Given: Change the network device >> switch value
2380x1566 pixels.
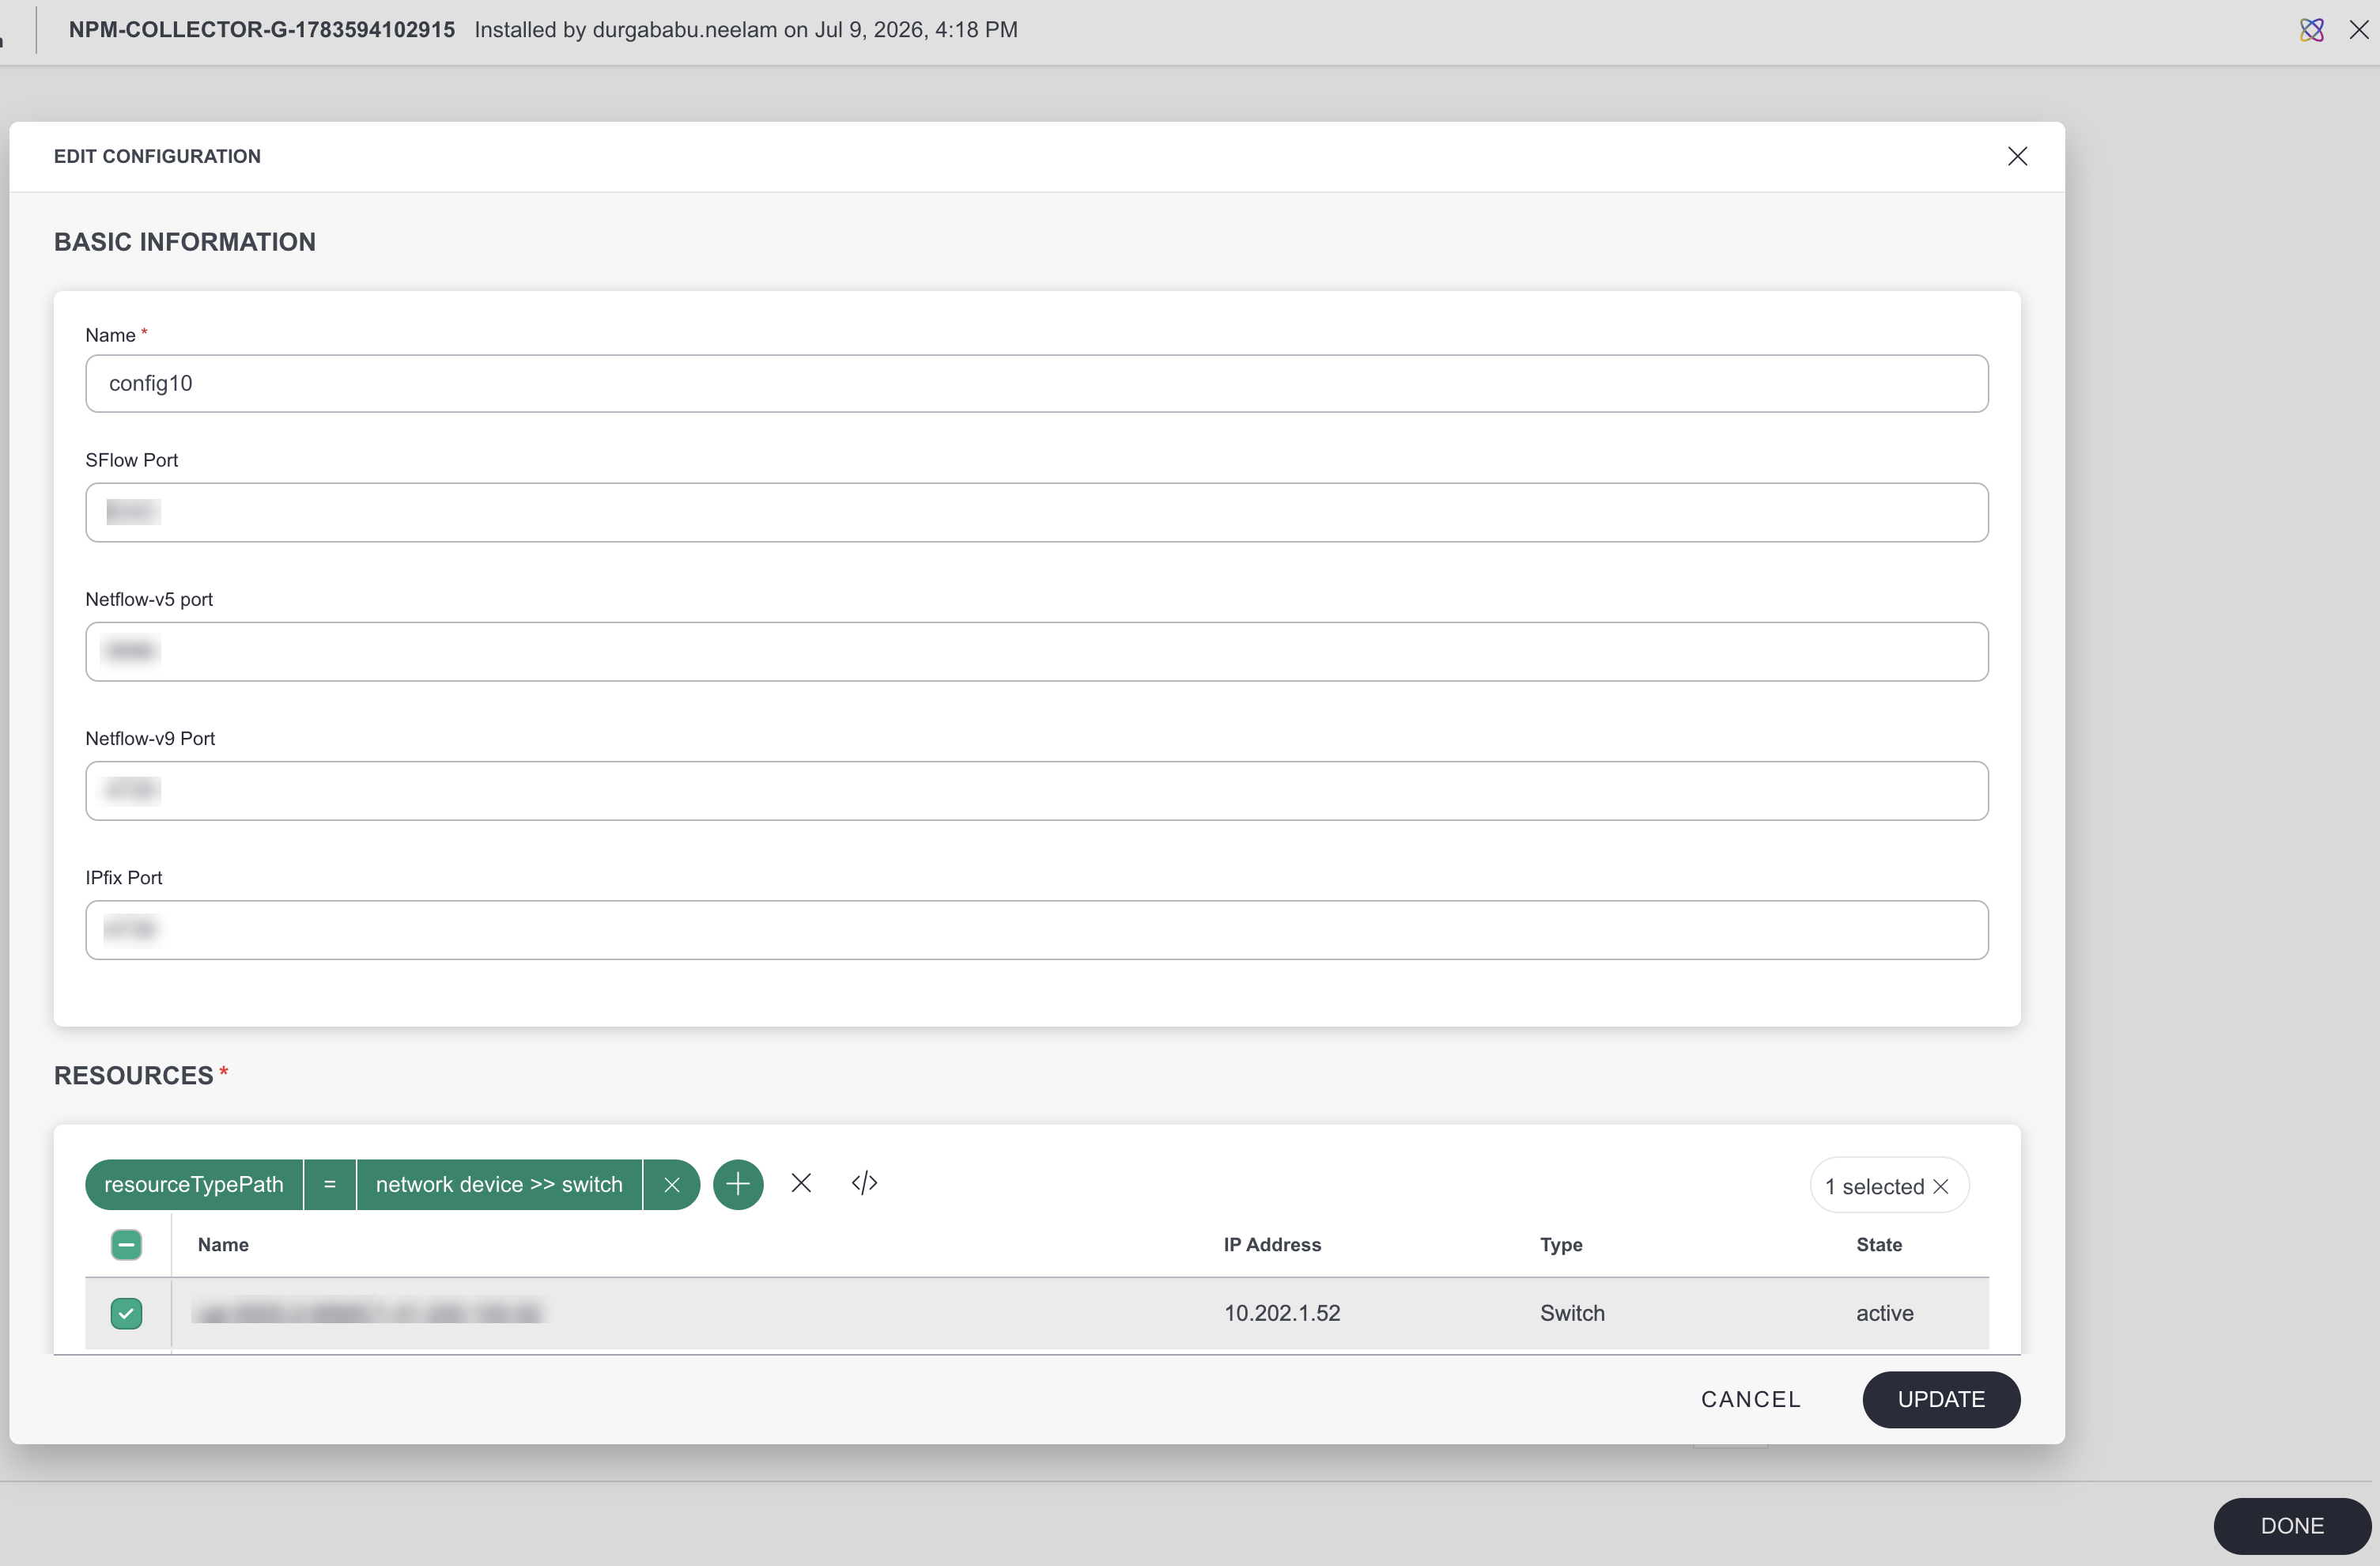Looking at the screenshot, I should [499, 1184].
